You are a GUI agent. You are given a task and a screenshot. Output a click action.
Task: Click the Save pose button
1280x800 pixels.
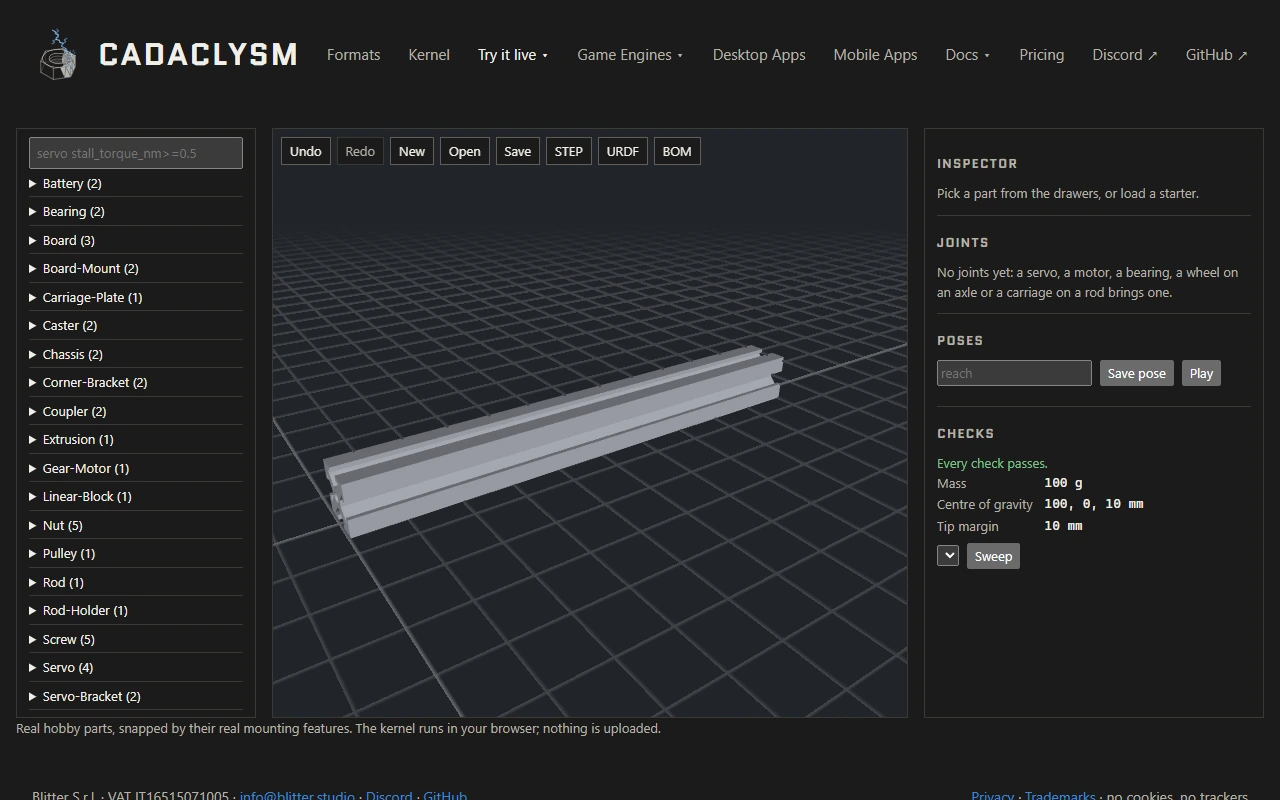(1137, 374)
